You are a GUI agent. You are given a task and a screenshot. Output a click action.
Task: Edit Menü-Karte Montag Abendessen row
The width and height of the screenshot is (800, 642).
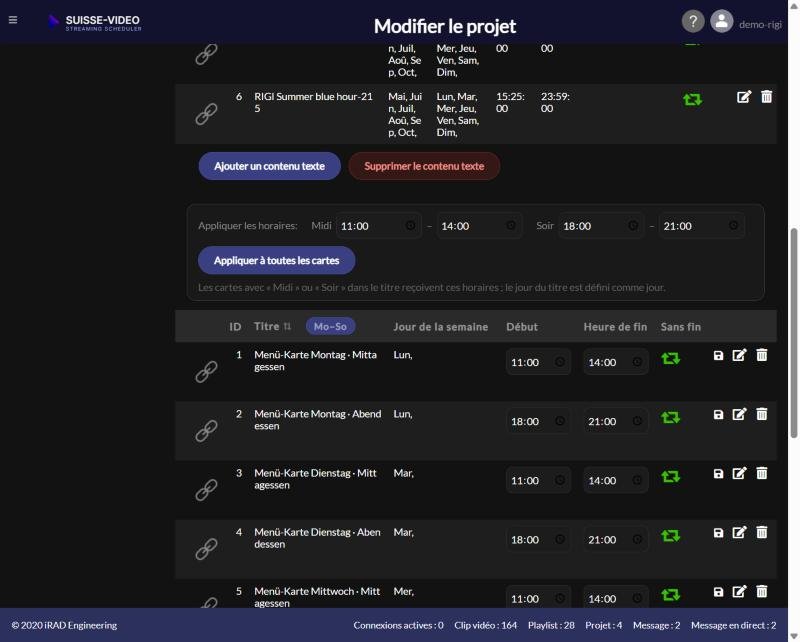point(739,414)
